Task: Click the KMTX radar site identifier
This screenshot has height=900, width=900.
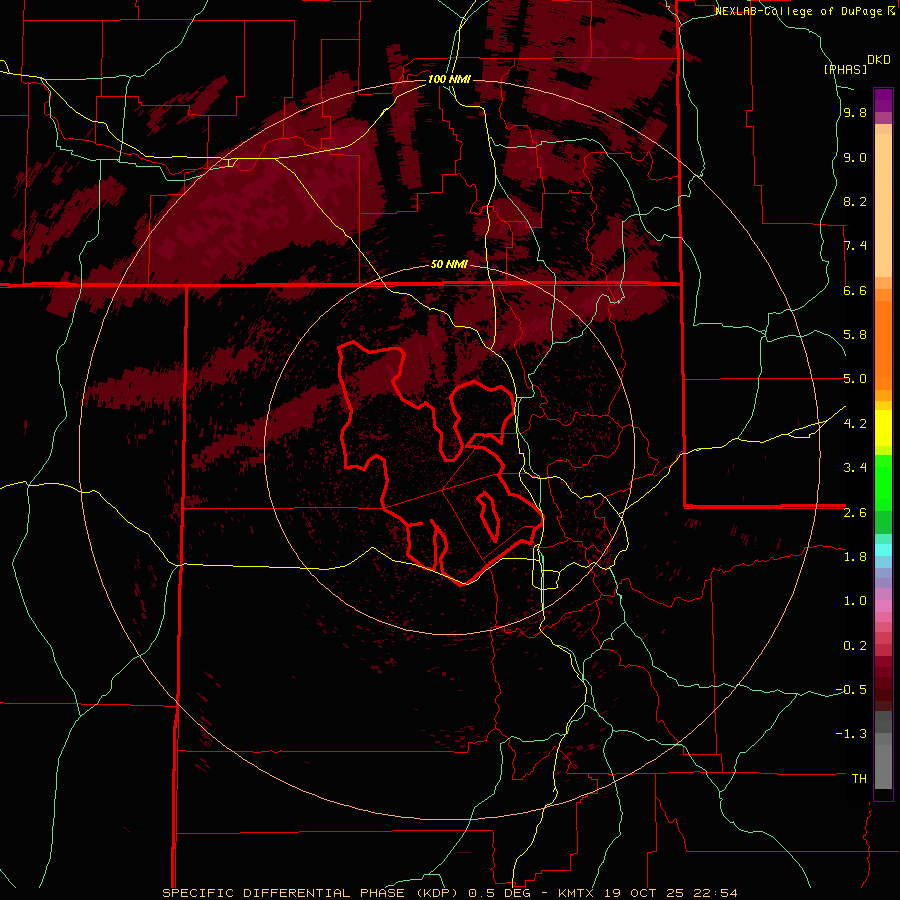Action: [x=574, y=893]
